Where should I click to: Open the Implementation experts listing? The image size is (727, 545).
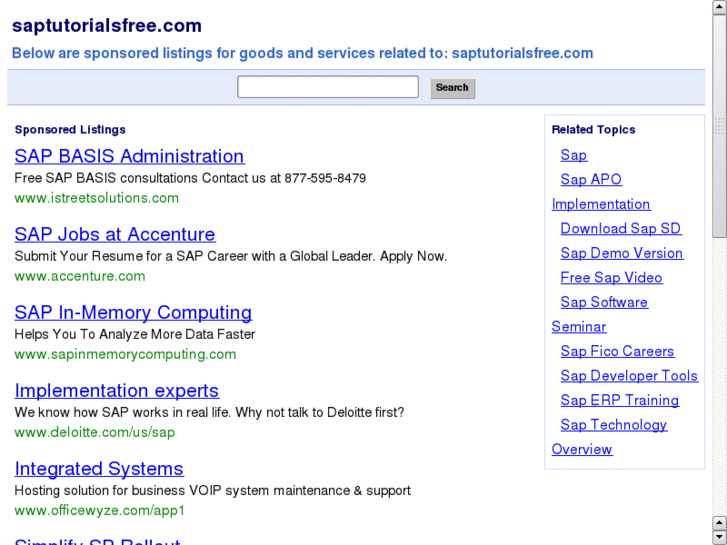tap(117, 391)
